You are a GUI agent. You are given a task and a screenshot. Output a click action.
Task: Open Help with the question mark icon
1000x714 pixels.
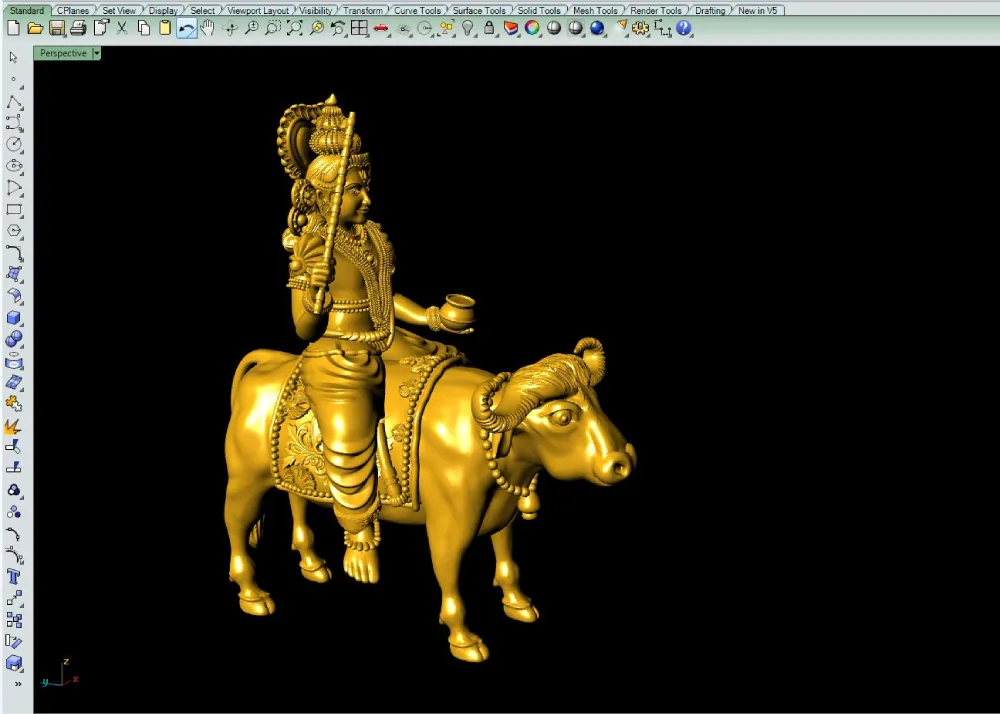pyautogui.click(x=684, y=28)
